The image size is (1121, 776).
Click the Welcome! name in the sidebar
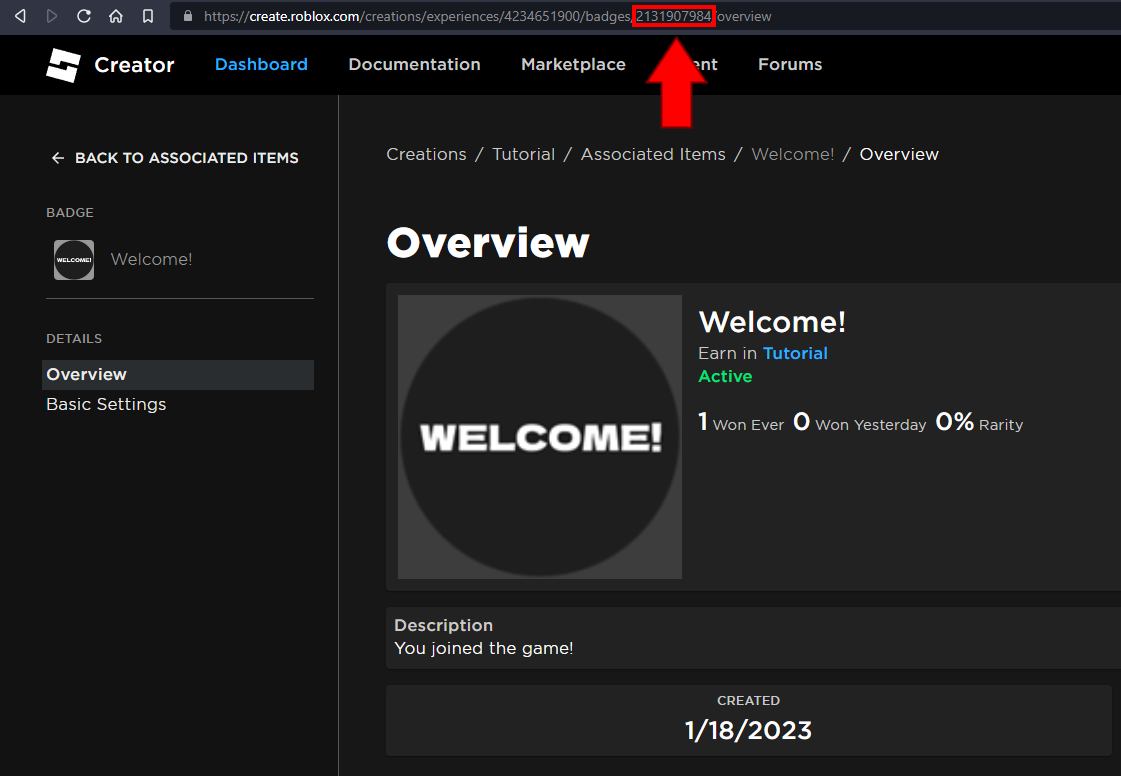point(152,260)
